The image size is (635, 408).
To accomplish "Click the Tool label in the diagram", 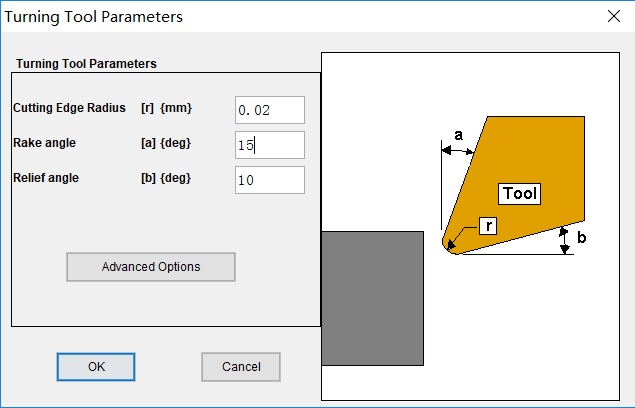I will coord(519,194).
